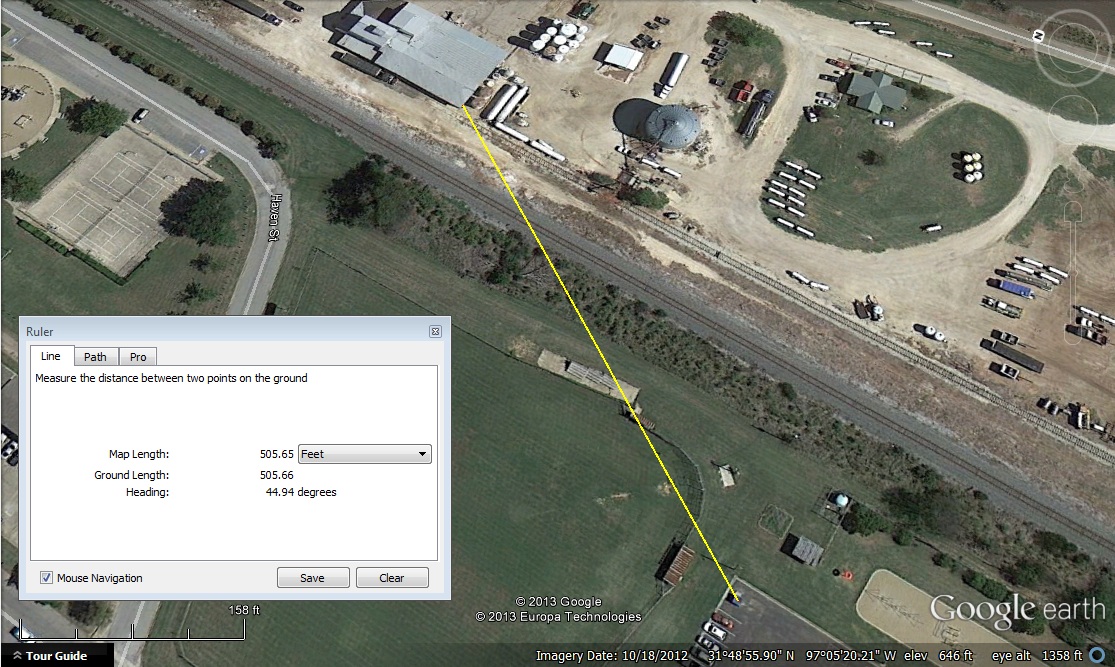Viewport: 1115px width, 667px height.
Task: Click the Clear button
Action: click(392, 577)
